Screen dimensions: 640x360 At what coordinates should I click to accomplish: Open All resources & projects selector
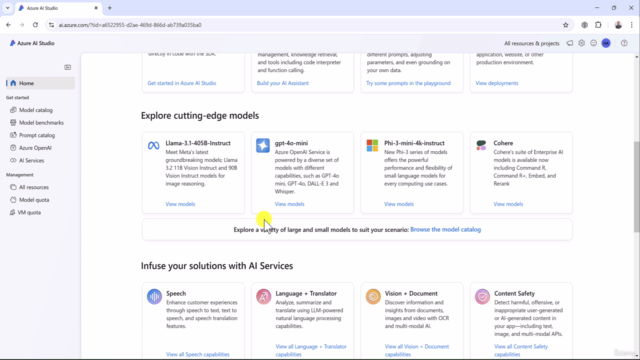pyautogui.click(x=531, y=43)
